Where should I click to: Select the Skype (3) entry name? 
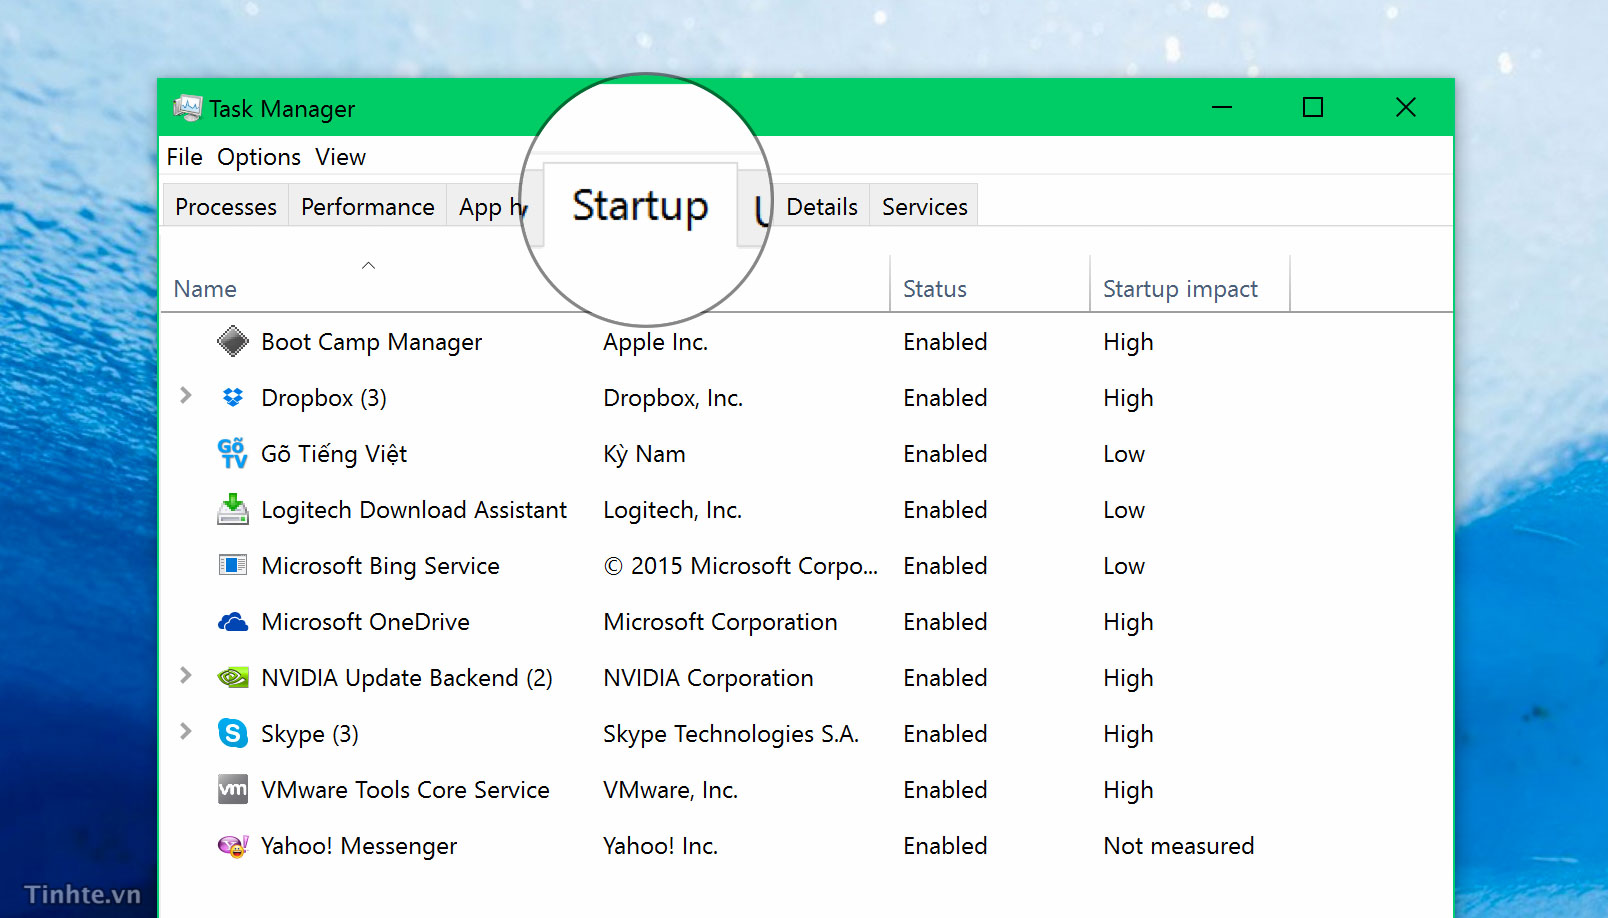(x=310, y=734)
